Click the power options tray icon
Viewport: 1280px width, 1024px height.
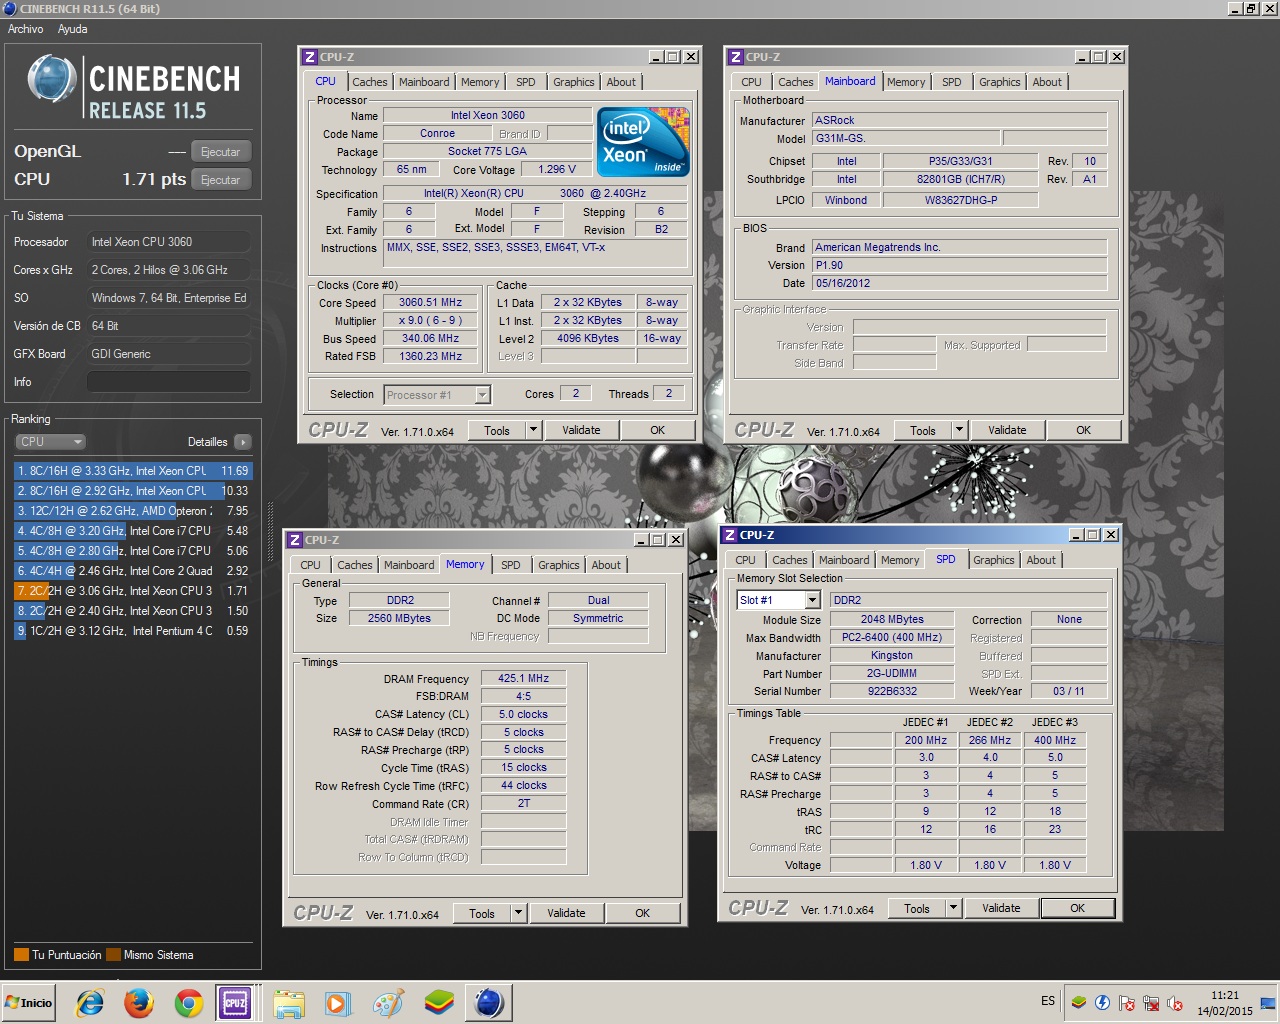click(1103, 1002)
